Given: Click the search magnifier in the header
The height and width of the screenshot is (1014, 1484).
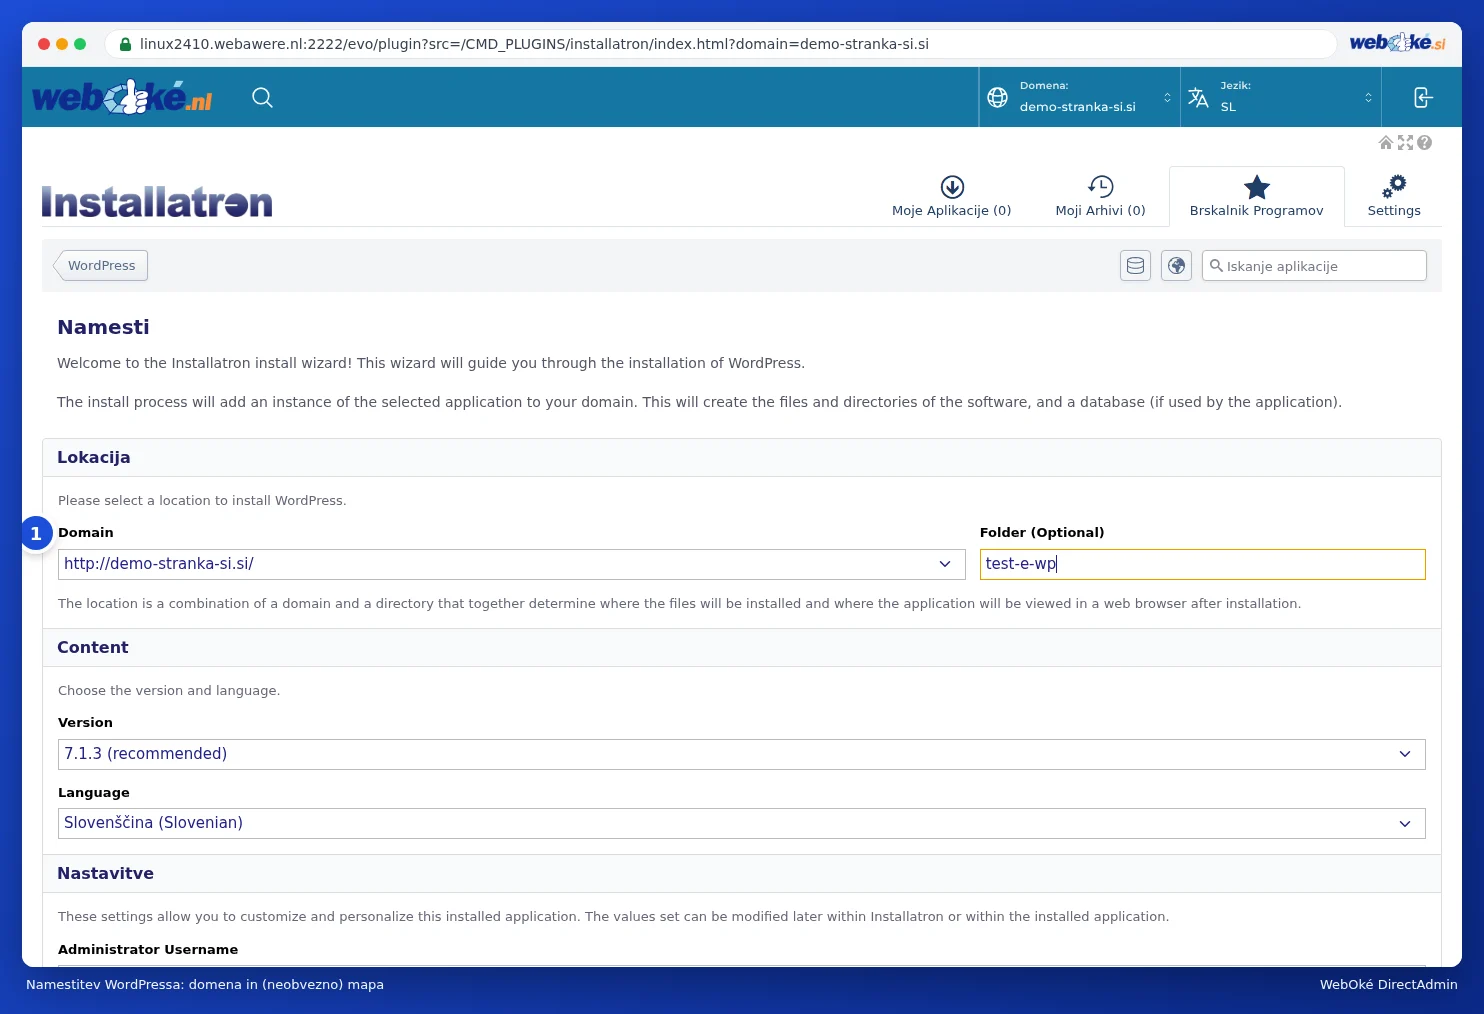Looking at the screenshot, I should [262, 97].
